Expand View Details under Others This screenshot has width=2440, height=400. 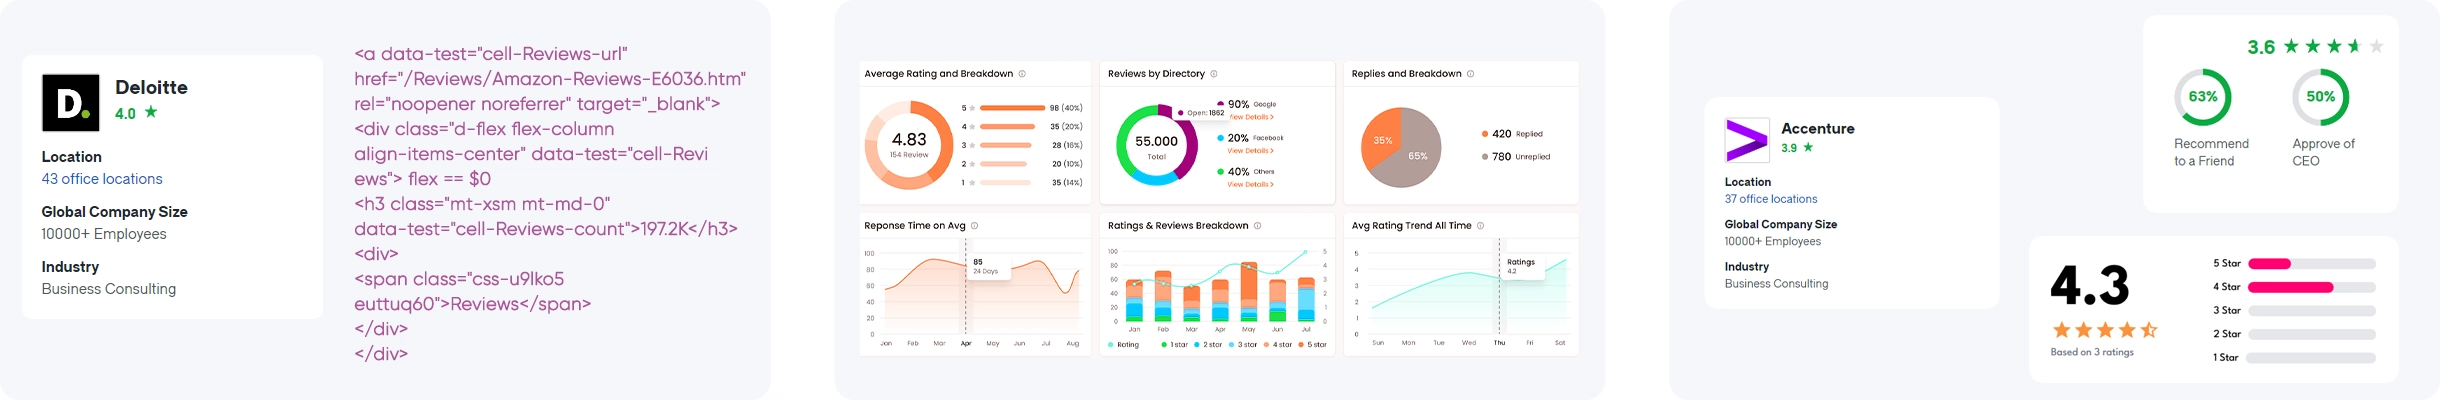[x=1250, y=185]
